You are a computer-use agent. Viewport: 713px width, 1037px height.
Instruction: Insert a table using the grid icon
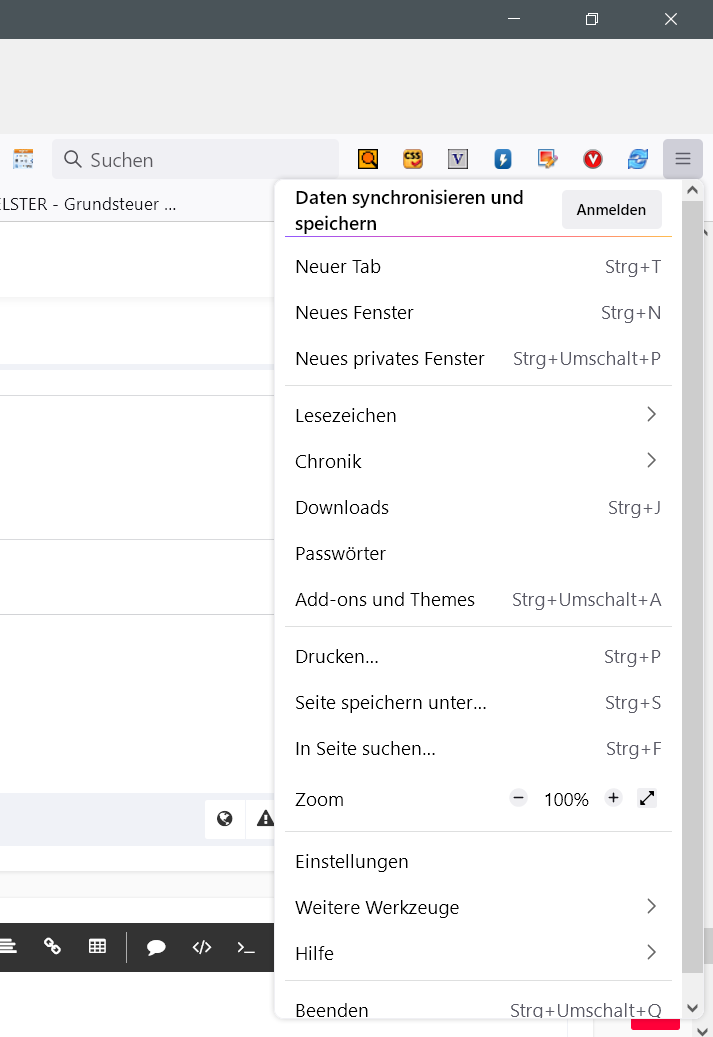tap(97, 946)
